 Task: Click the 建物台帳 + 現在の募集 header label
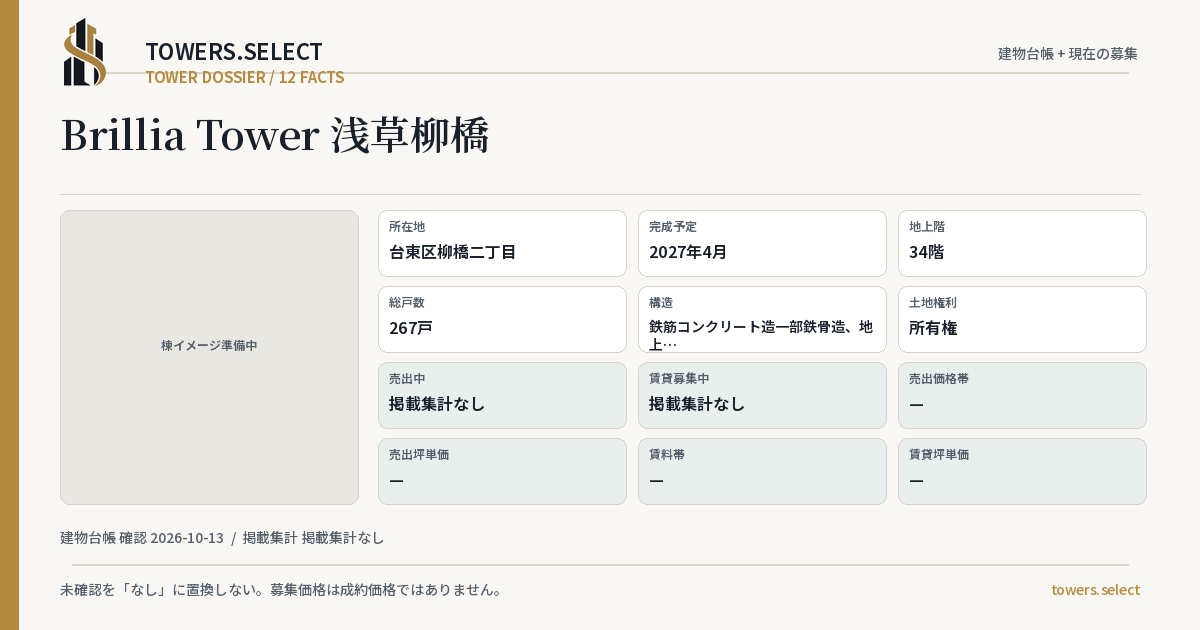point(1068,53)
